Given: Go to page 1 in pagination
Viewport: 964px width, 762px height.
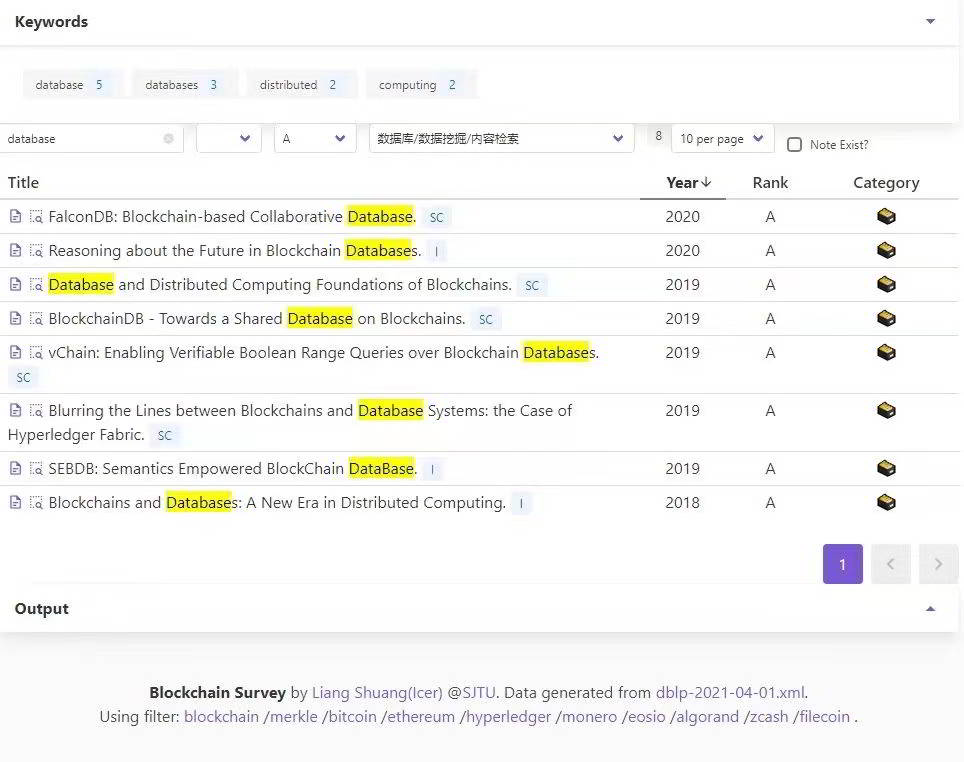Looking at the screenshot, I should (842, 564).
